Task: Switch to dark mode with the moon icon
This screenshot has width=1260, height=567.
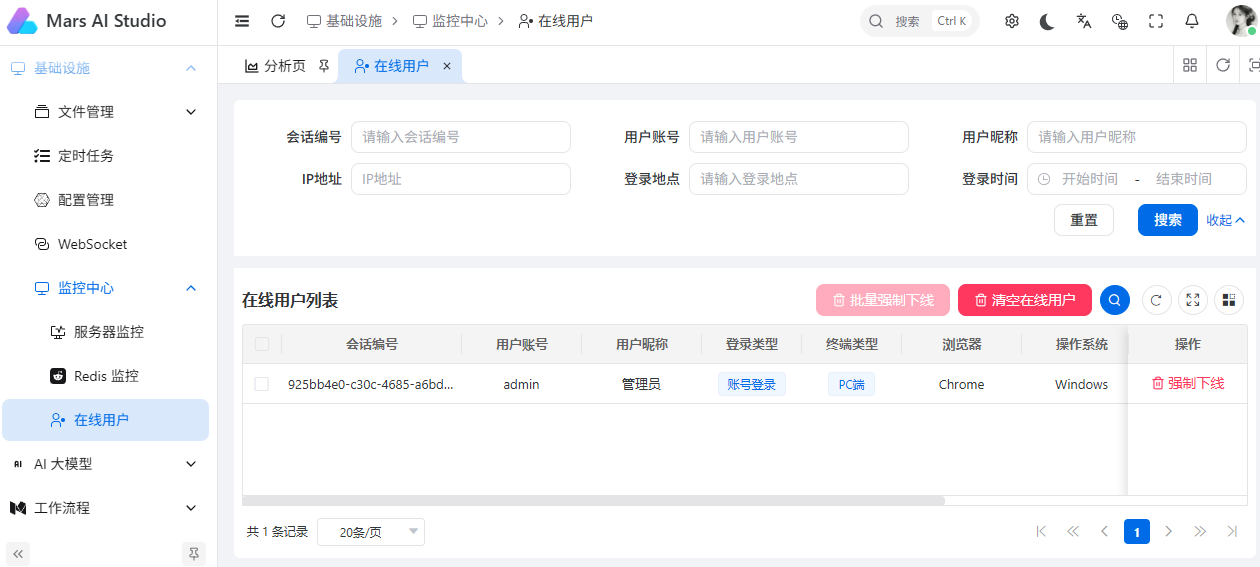Action: pyautogui.click(x=1047, y=21)
